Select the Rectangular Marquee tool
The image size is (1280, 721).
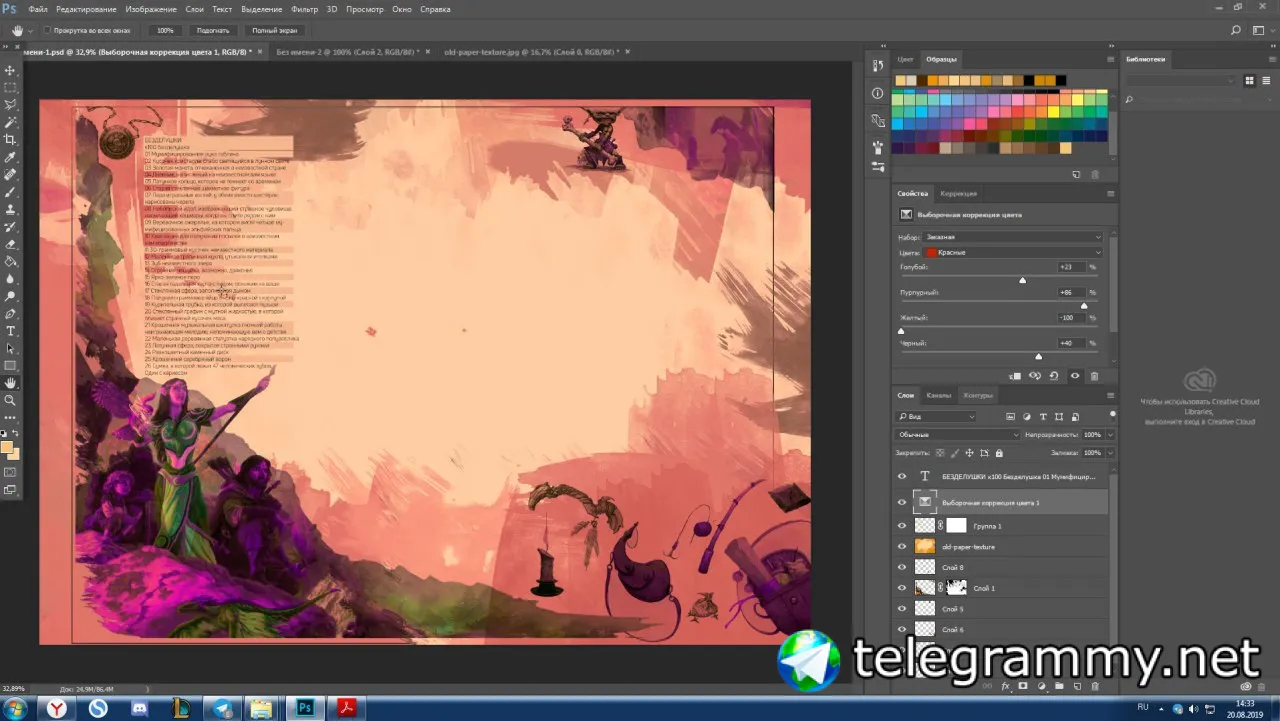pyautogui.click(x=11, y=87)
